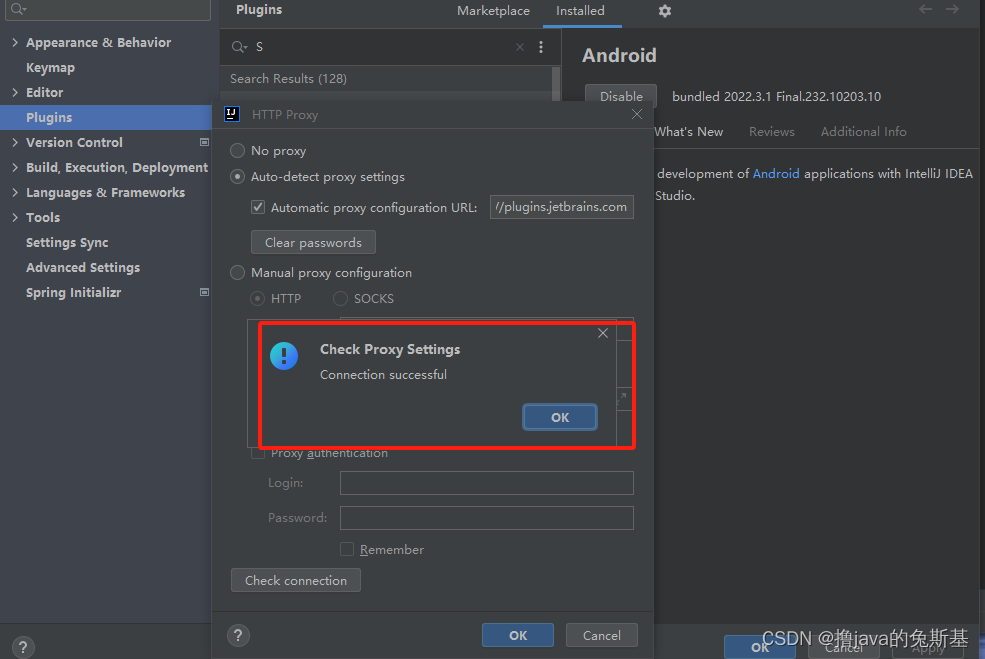Screen dimensions: 985x659
Task: Expand Appearance & Behavior settings
Action: tap(15, 43)
